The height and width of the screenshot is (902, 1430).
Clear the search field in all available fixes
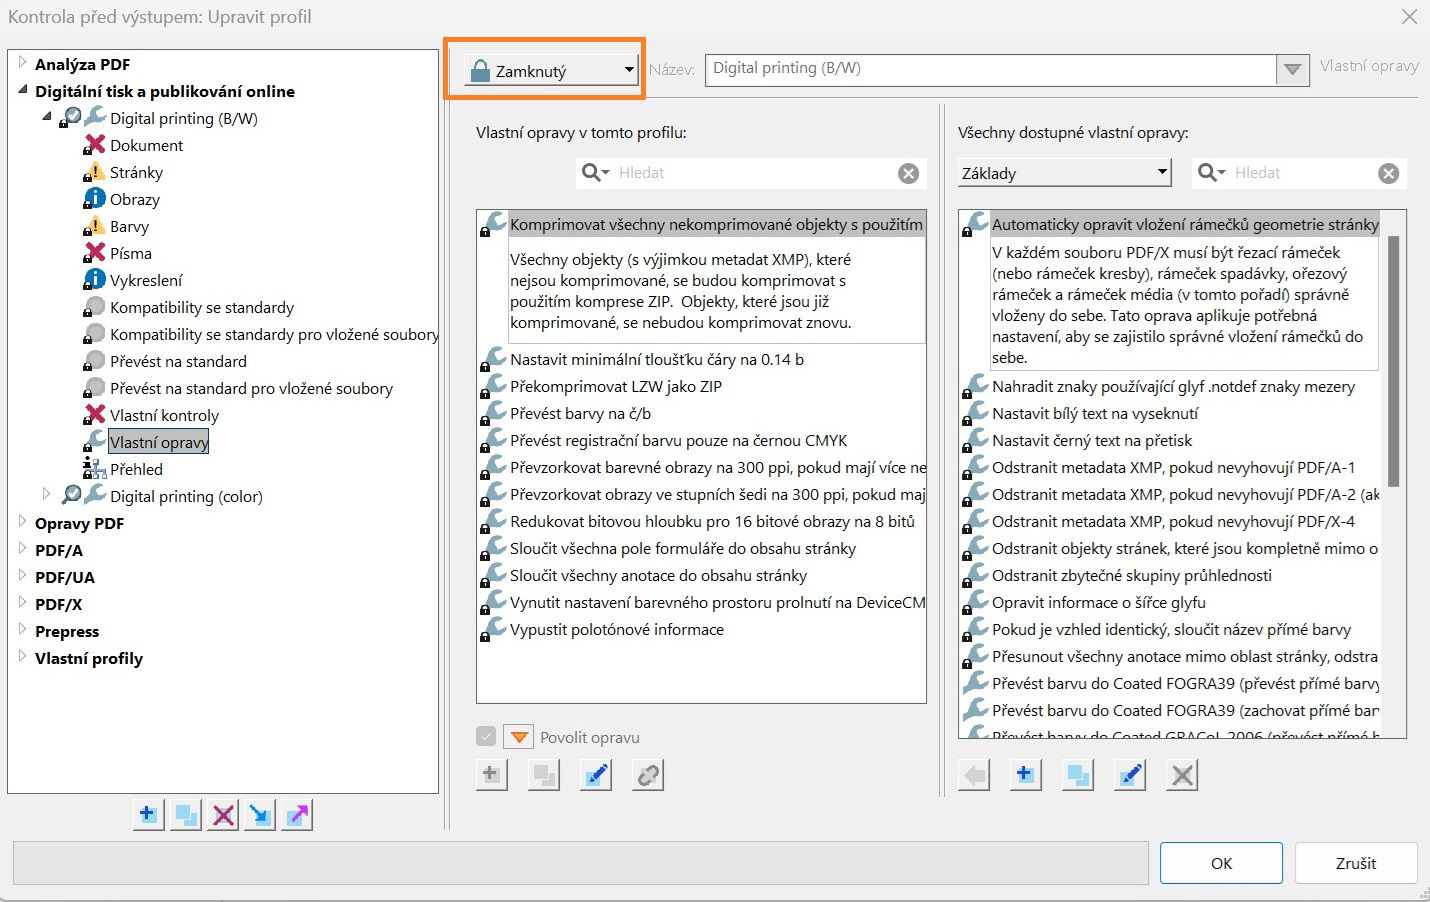coord(1388,173)
